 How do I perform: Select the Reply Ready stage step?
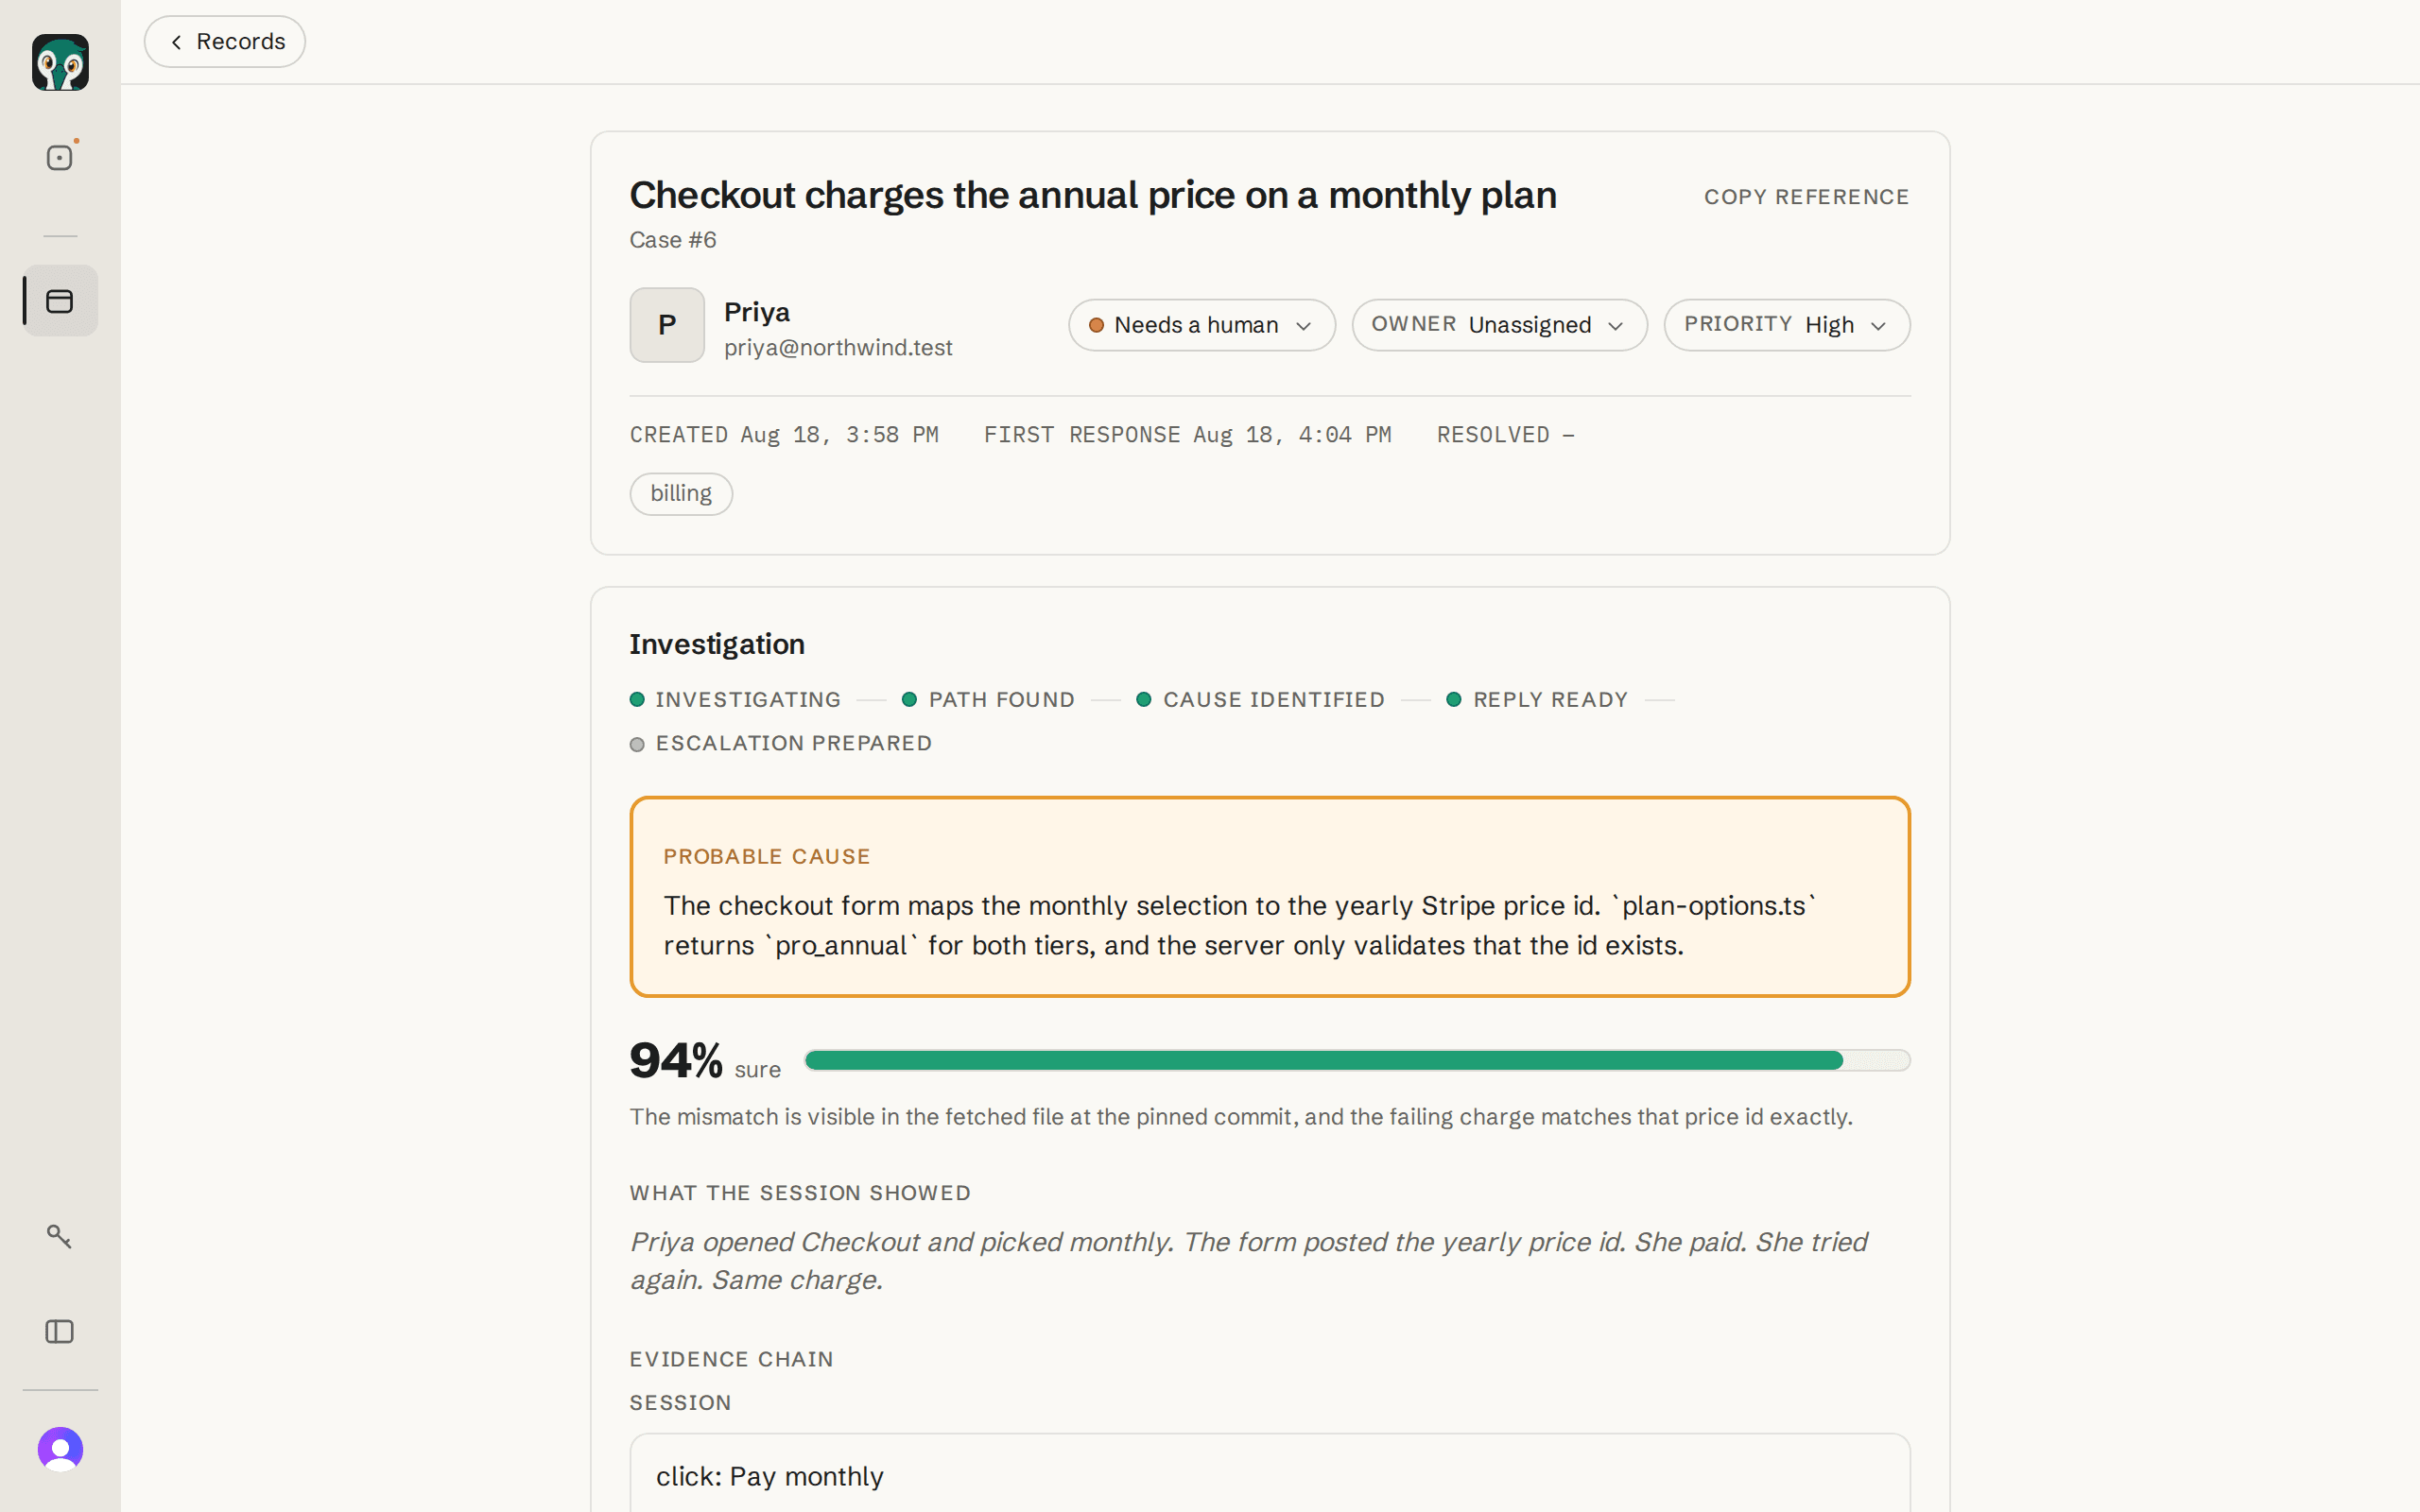coord(1537,700)
